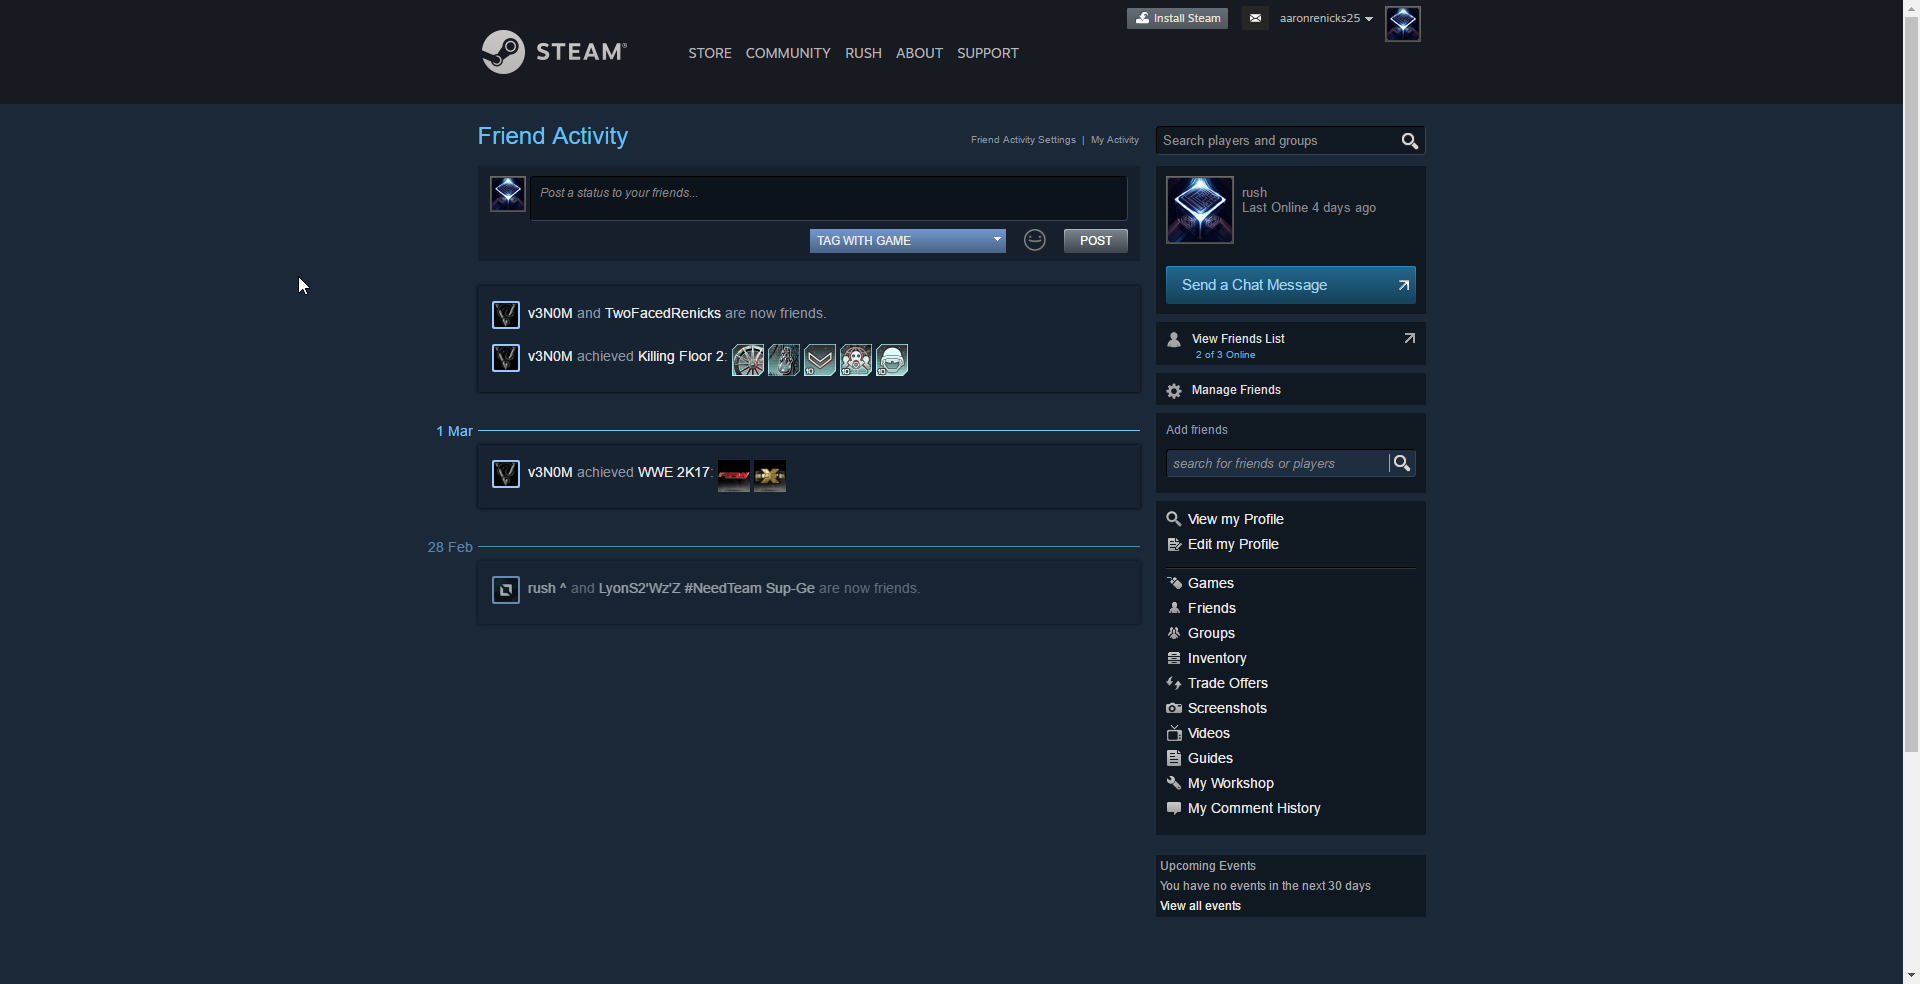The image size is (1920, 984).
Task: Go to the SUPPORT page
Action: click(987, 53)
